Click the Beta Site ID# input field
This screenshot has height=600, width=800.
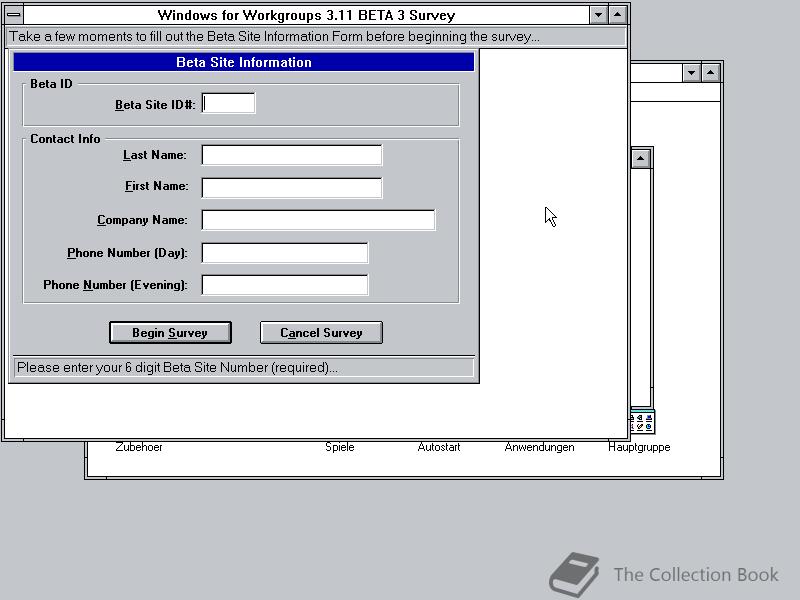pyautogui.click(x=228, y=104)
